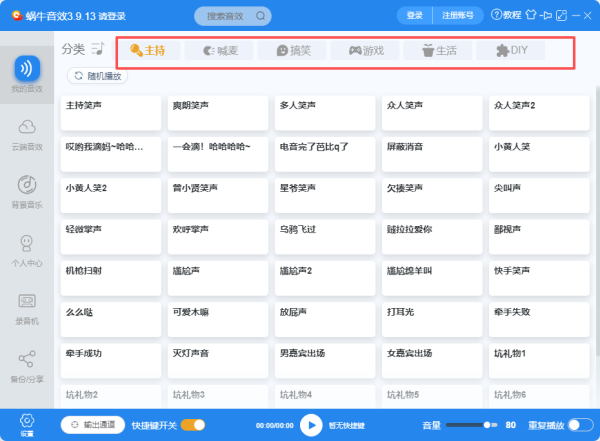Play the 牵手失败 sound card
The height and width of the screenshot is (441, 600).
539,320
